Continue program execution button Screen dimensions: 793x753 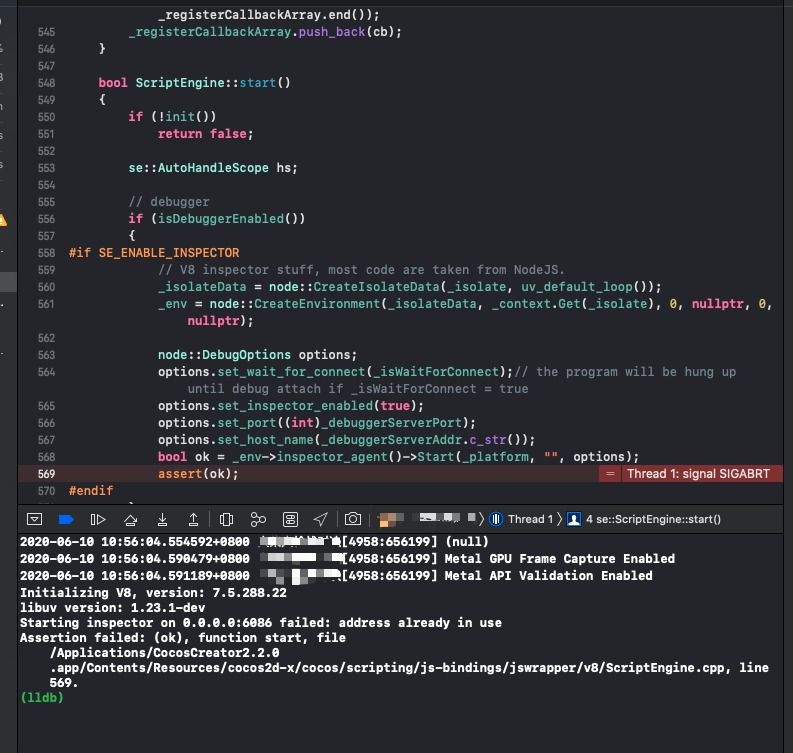pyautogui.click(x=98, y=519)
